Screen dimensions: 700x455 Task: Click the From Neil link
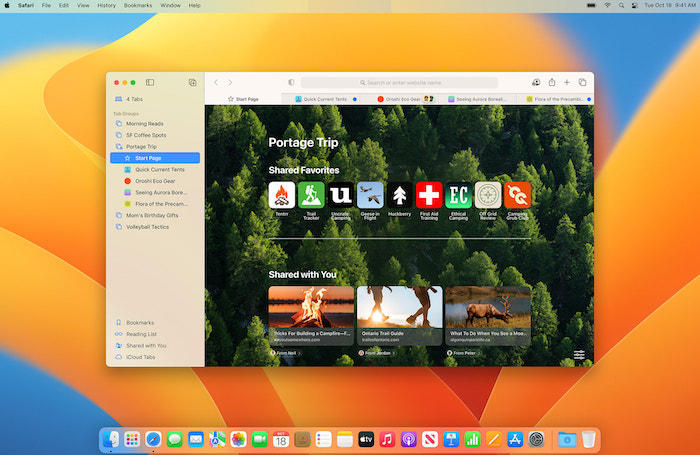point(285,353)
